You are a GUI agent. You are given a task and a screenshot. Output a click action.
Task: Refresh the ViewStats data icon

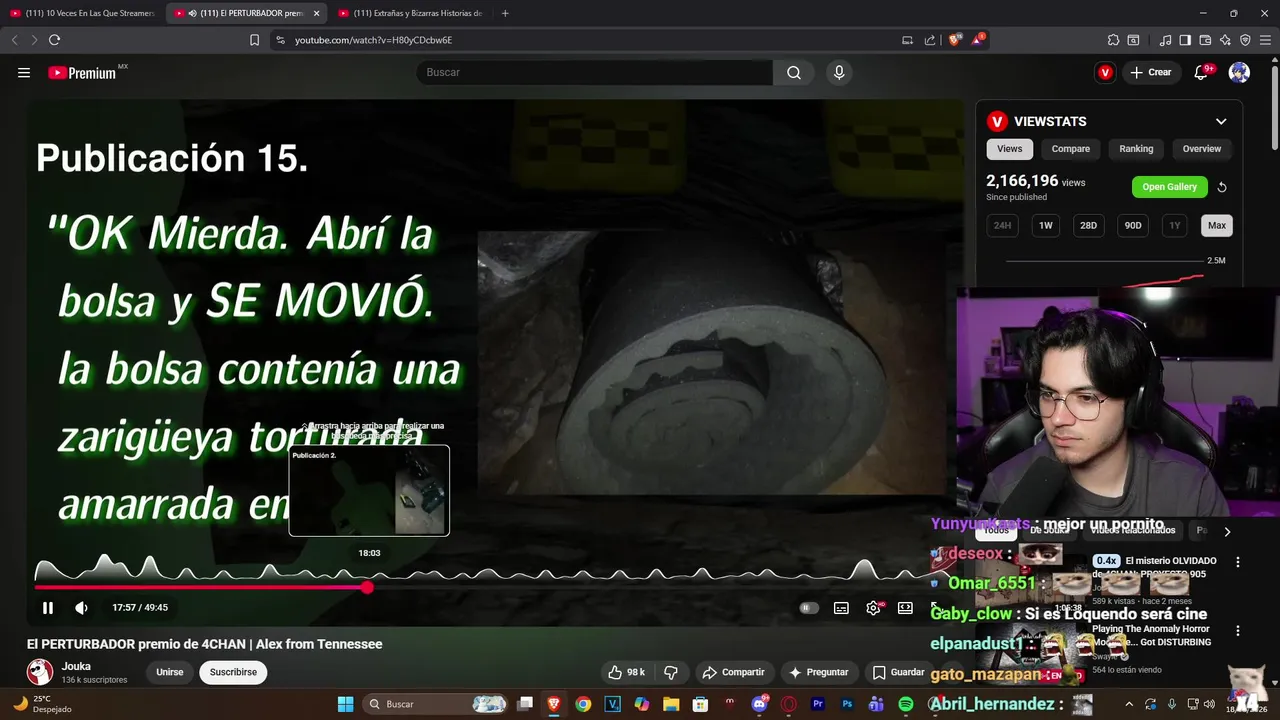pos(1222,187)
